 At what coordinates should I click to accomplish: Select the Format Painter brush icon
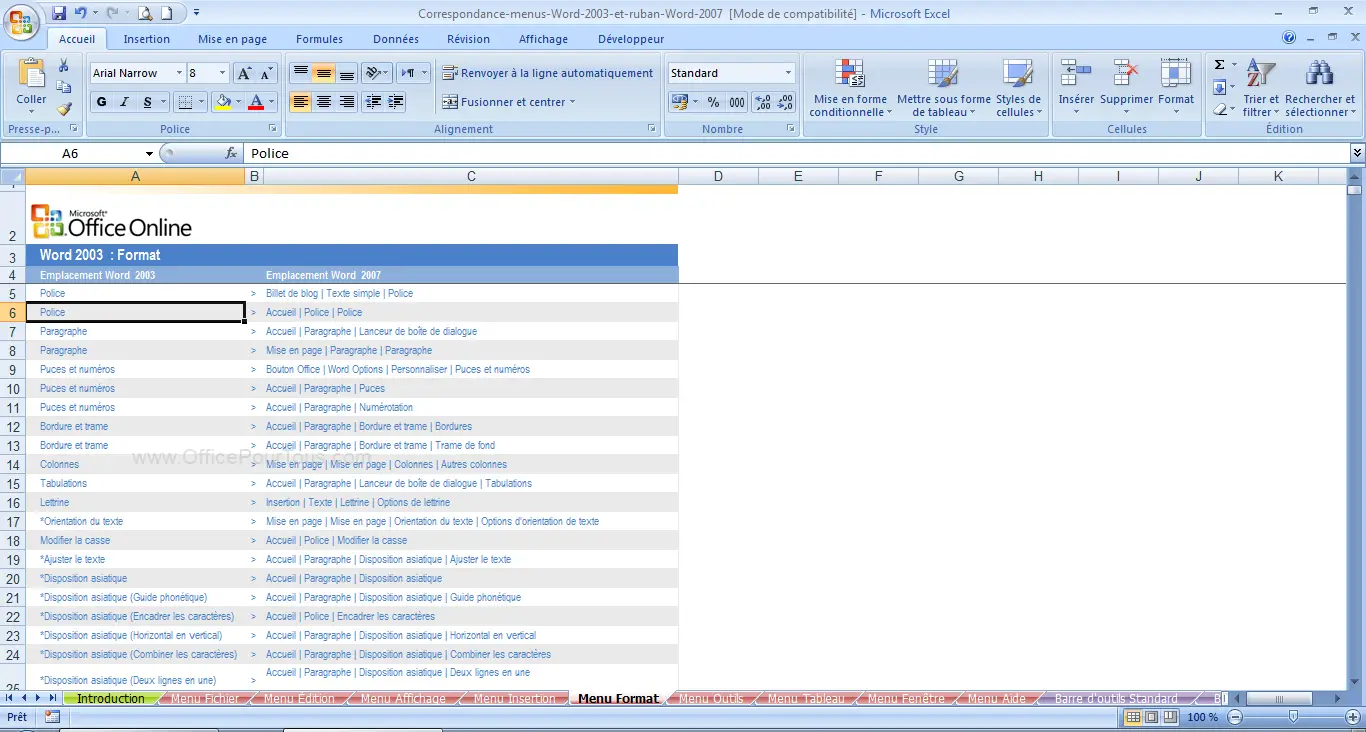[64, 109]
